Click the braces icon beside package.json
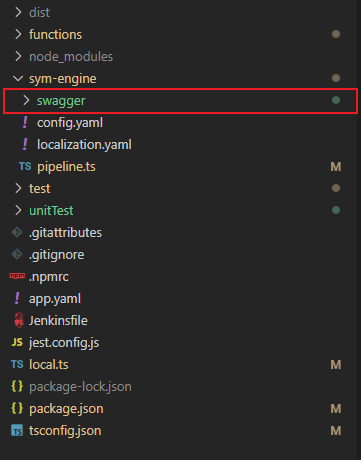 click(17, 408)
